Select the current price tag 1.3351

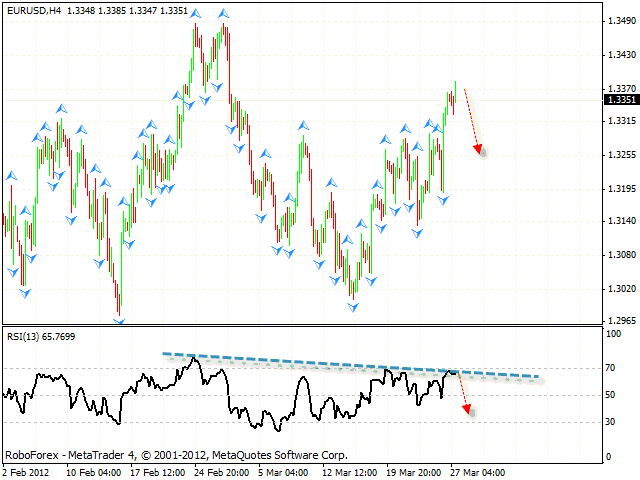pos(621,100)
